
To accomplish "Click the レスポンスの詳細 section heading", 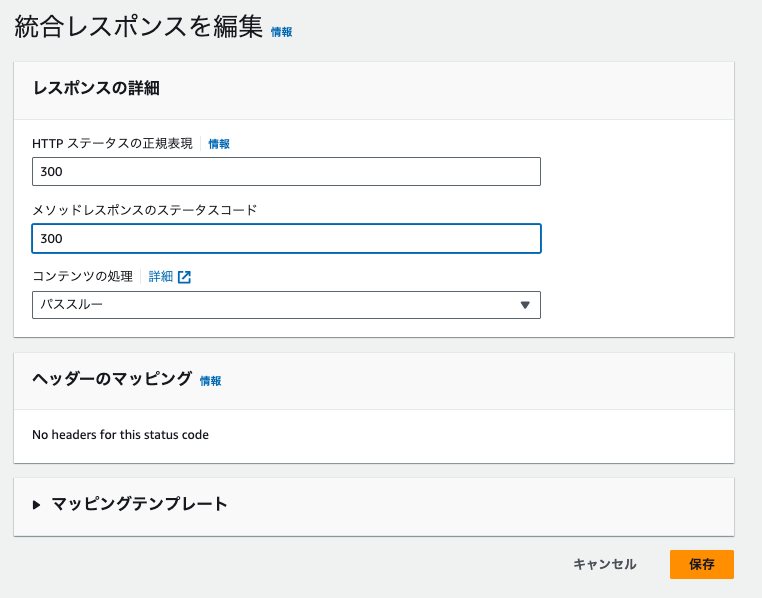I will 96,88.
